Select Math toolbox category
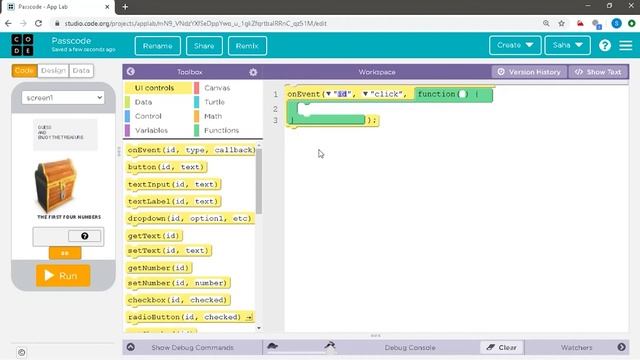Image resolution: width=640 pixels, height=360 pixels. 213,116
